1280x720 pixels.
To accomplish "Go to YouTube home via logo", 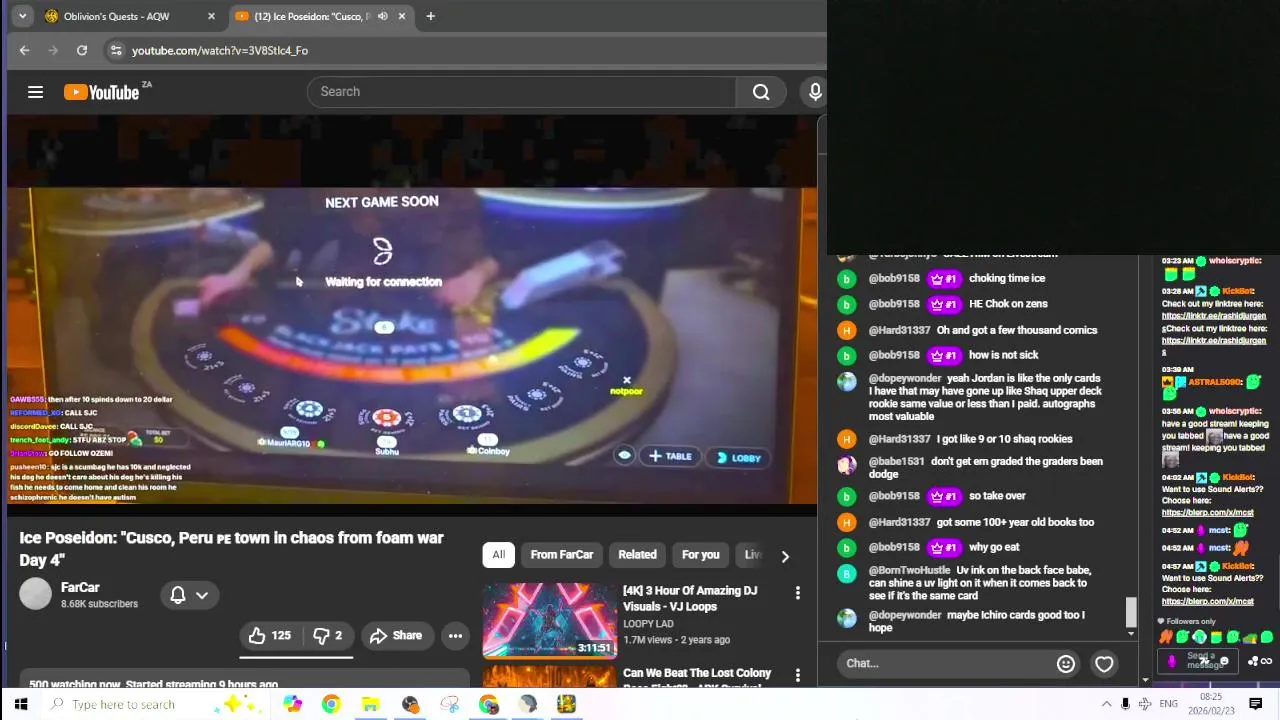I will click(x=102, y=92).
